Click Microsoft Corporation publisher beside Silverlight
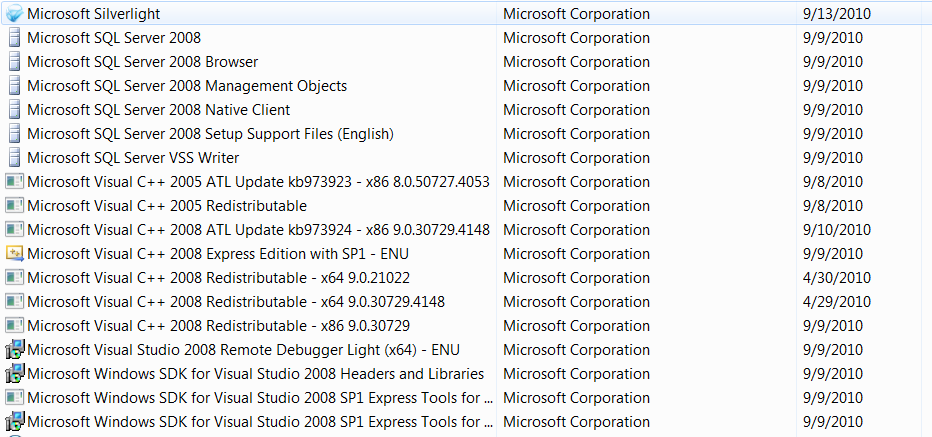Screen dimensions: 932x437 click(x=576, y=14)
